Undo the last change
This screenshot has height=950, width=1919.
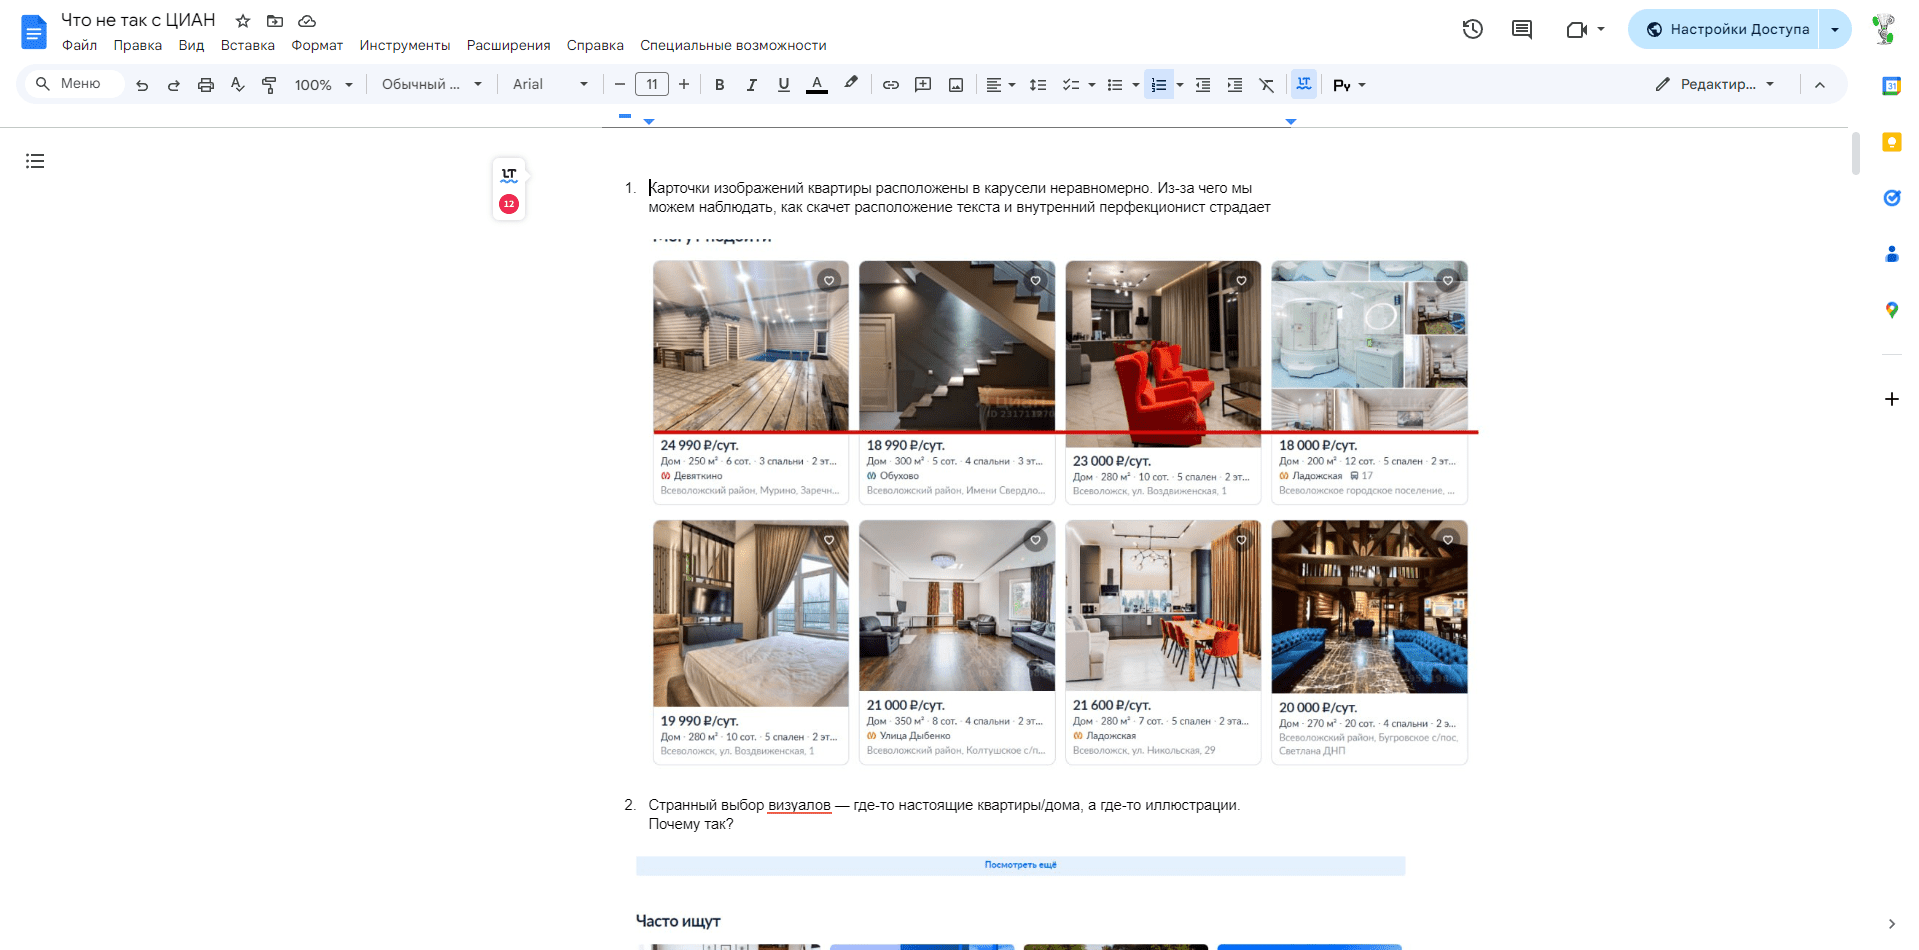click(x=141, y=84)
